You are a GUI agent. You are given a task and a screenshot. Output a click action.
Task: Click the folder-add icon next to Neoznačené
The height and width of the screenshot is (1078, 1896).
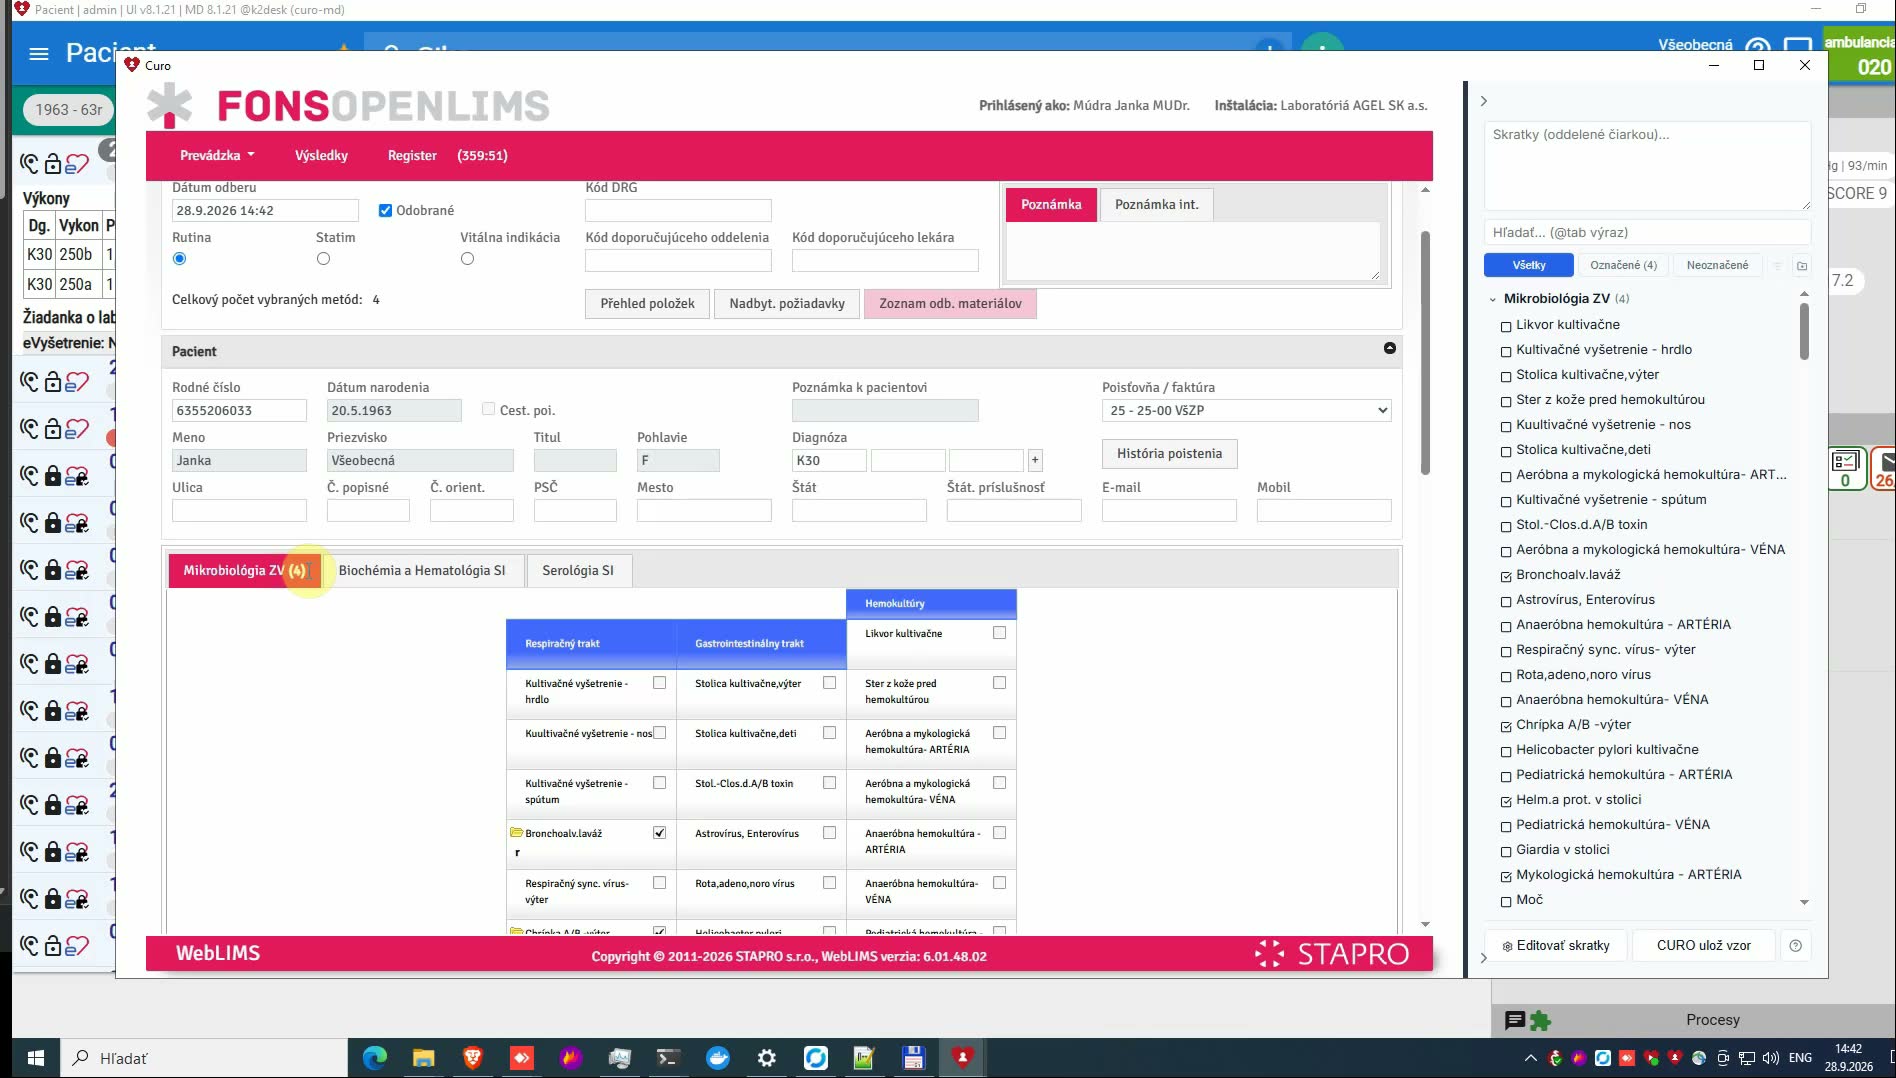pyautogui.click(x=1802, y=266)
